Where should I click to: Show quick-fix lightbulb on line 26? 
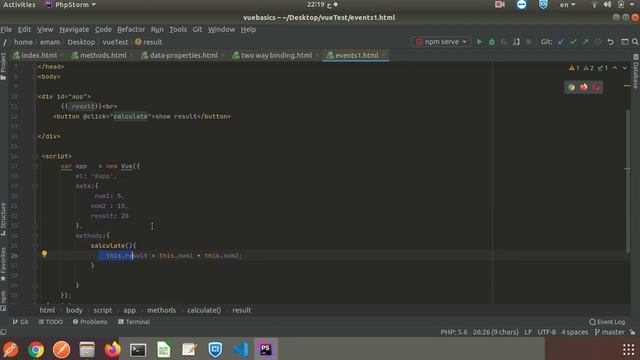click(x=44, y=254)
